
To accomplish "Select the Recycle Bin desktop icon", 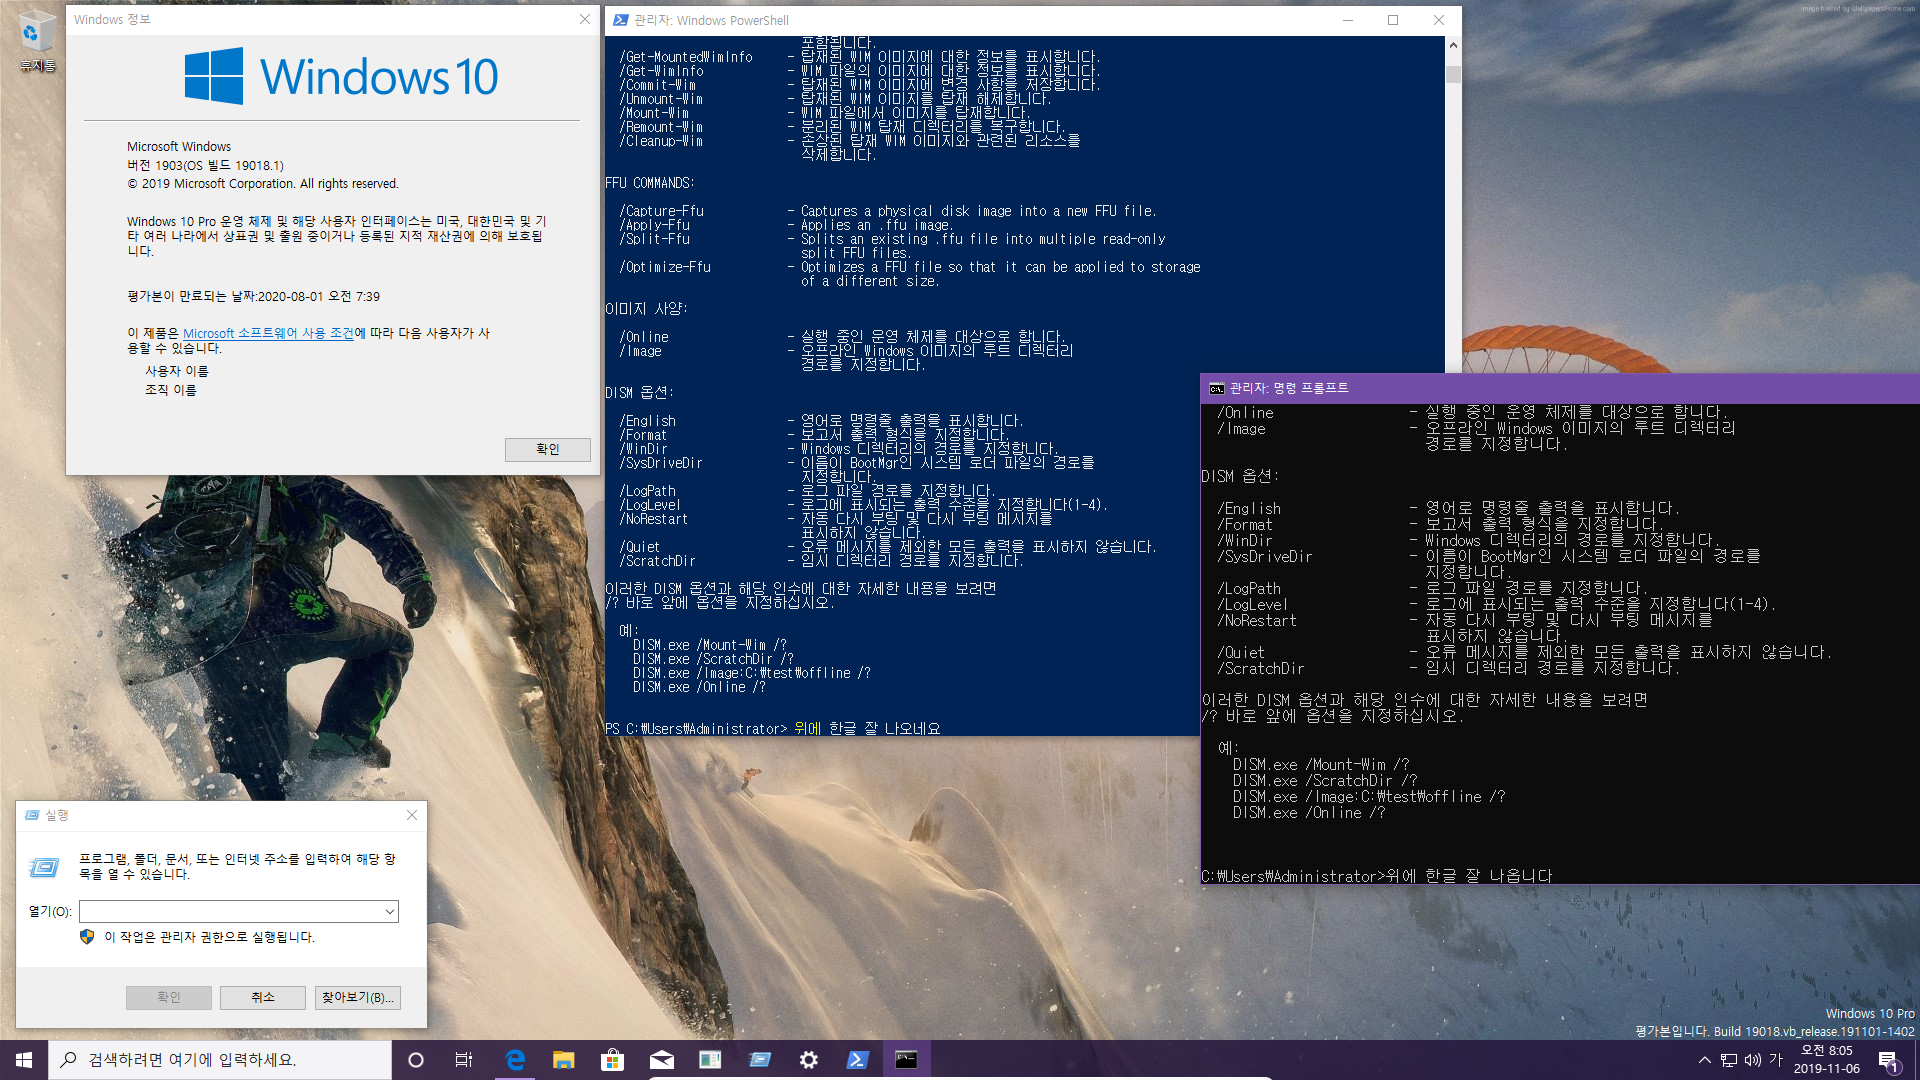I will (37, 41).
